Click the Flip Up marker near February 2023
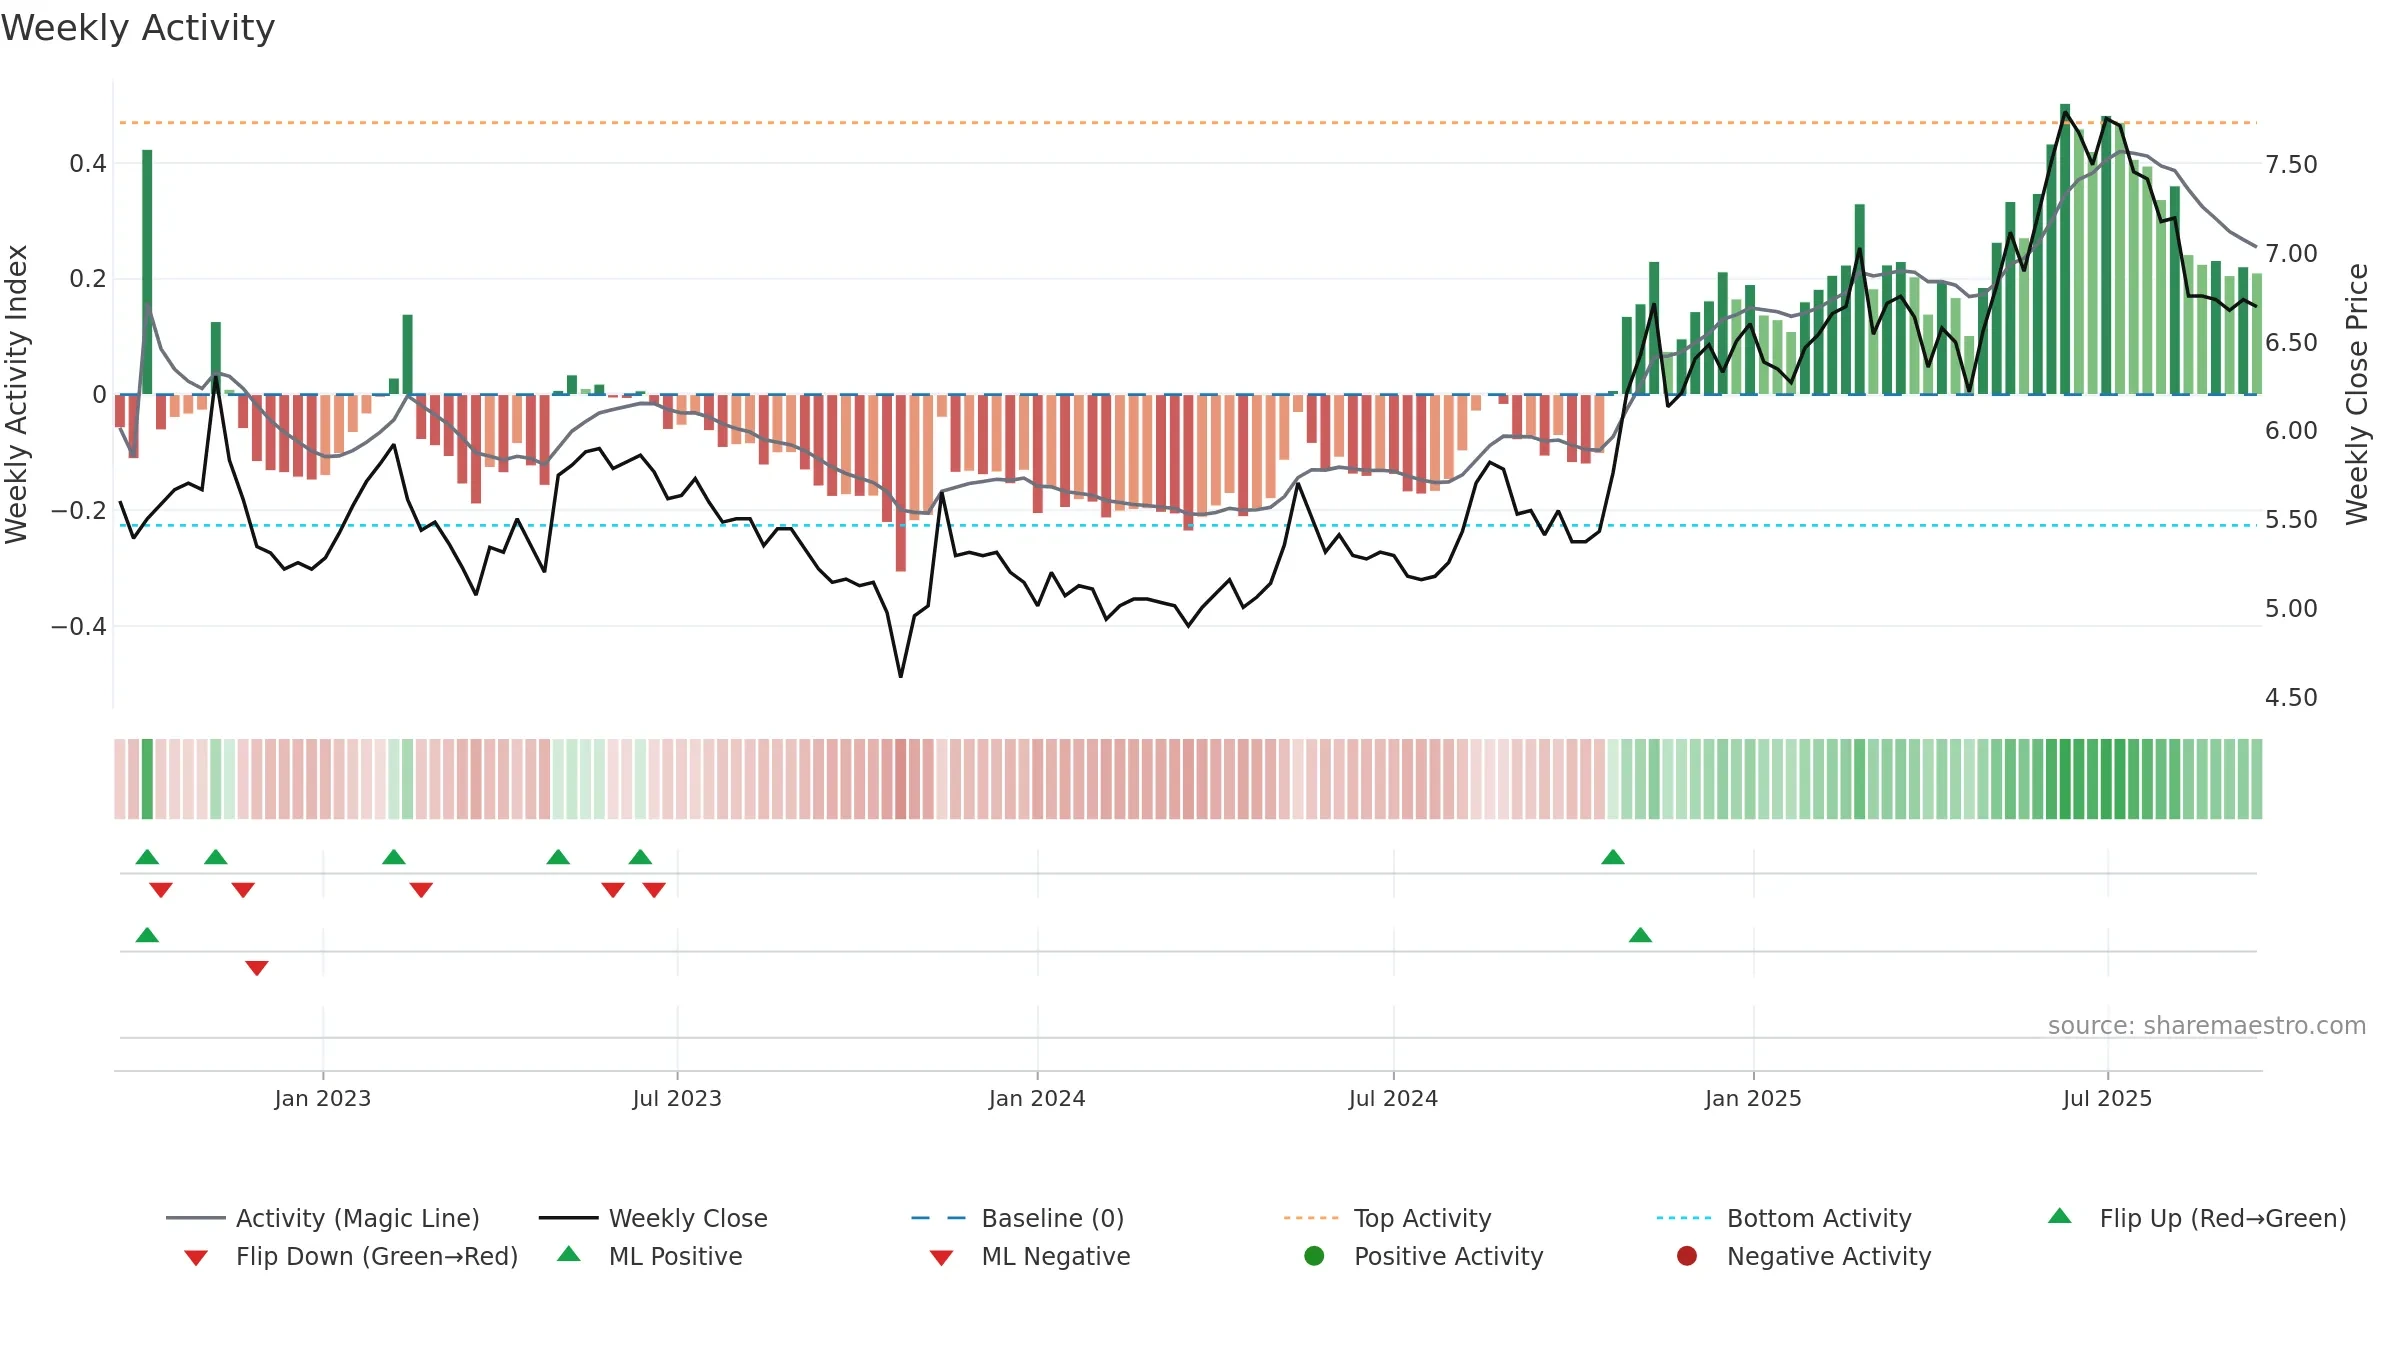 tap(394, 857)
